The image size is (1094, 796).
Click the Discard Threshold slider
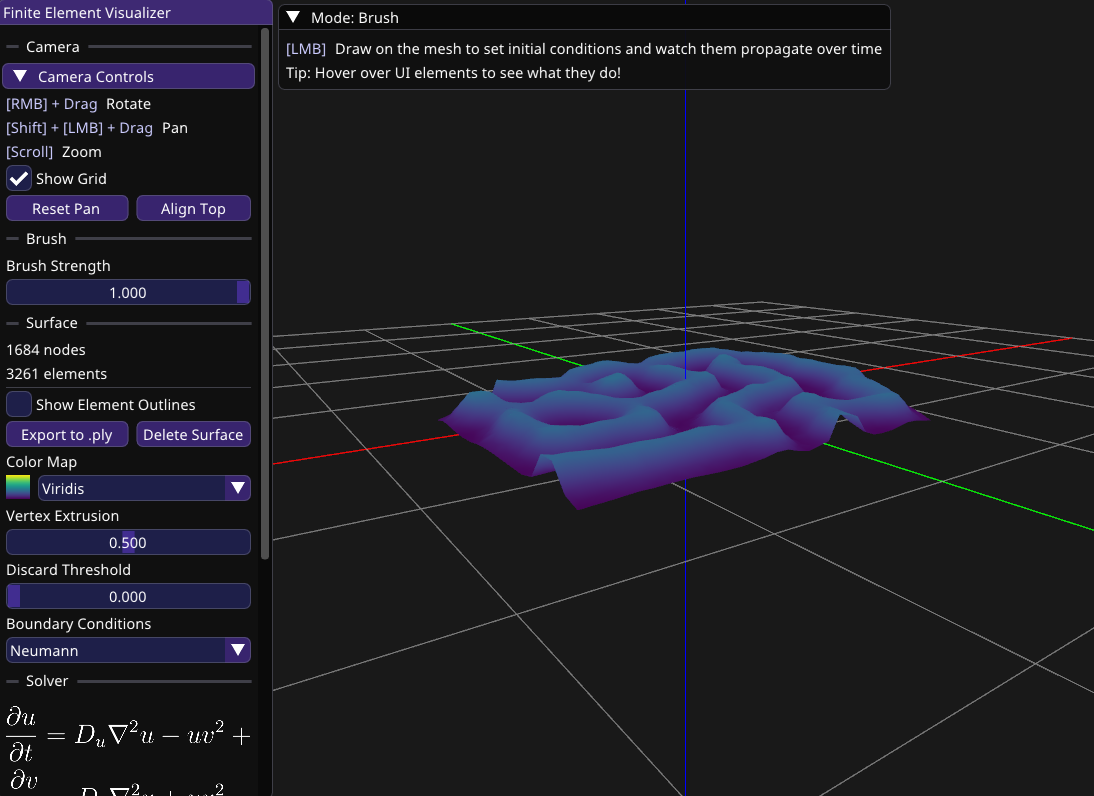point(128,597)
